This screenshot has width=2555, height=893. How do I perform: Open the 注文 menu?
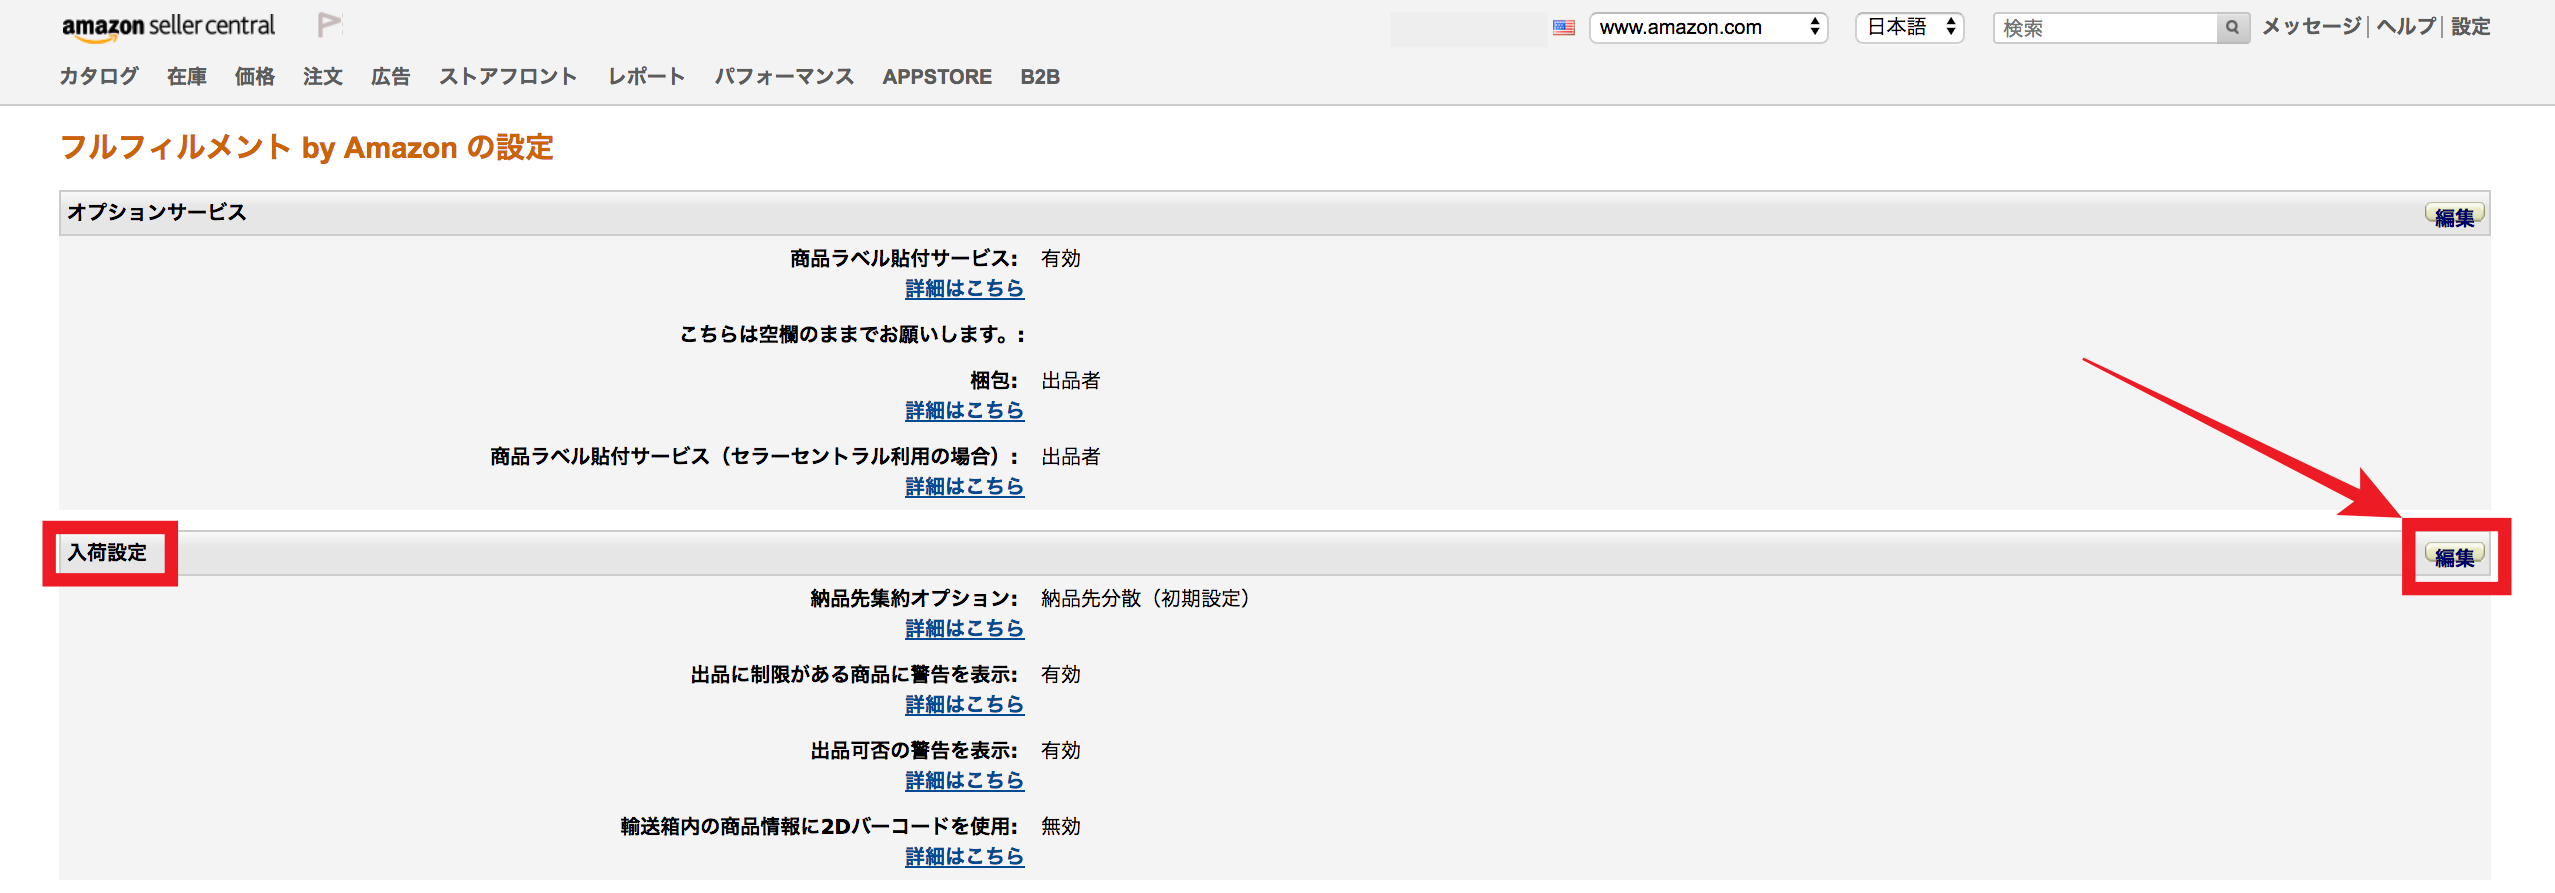pos(323,77)
